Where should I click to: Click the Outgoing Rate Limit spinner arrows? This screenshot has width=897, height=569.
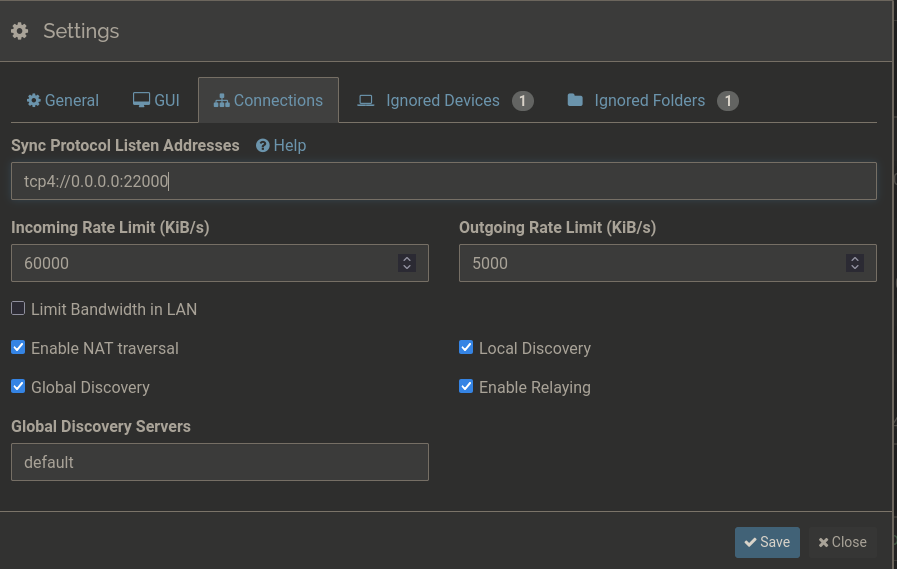click(855, 263)
